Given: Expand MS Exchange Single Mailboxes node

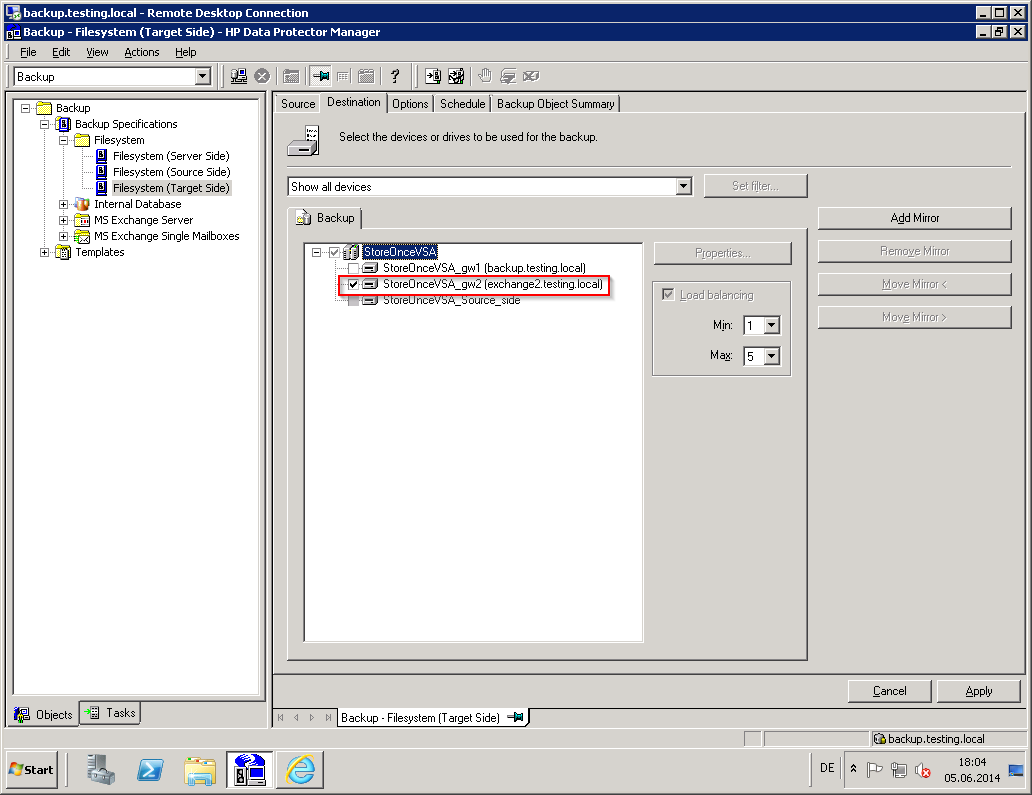Looking at the screenshot, I should 63,236.
